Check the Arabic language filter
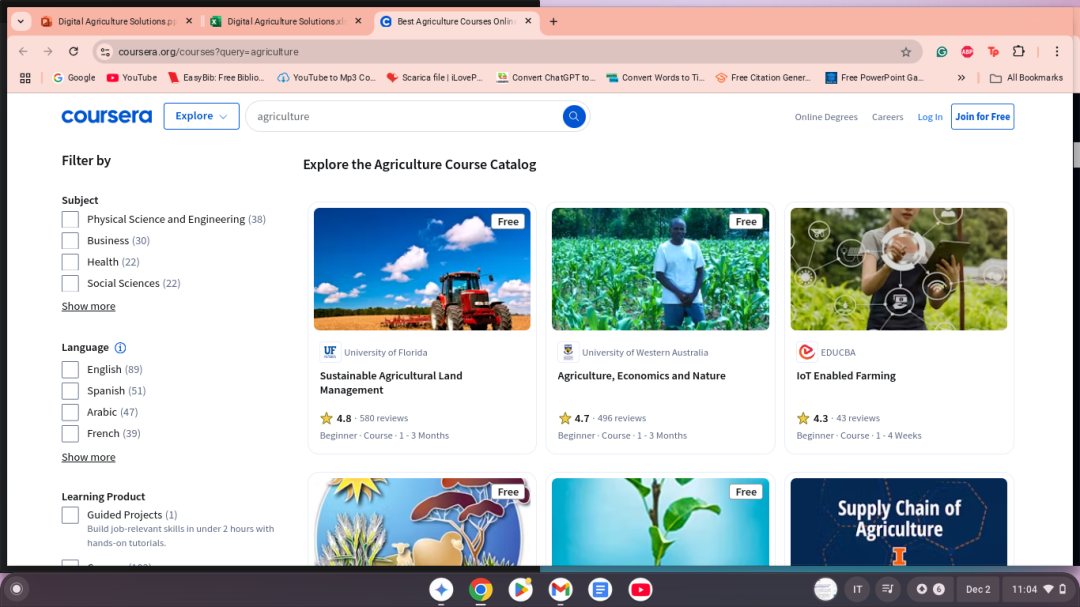Image resolution: width=1080 pixels, height=607 pixels. pos(70,412)
